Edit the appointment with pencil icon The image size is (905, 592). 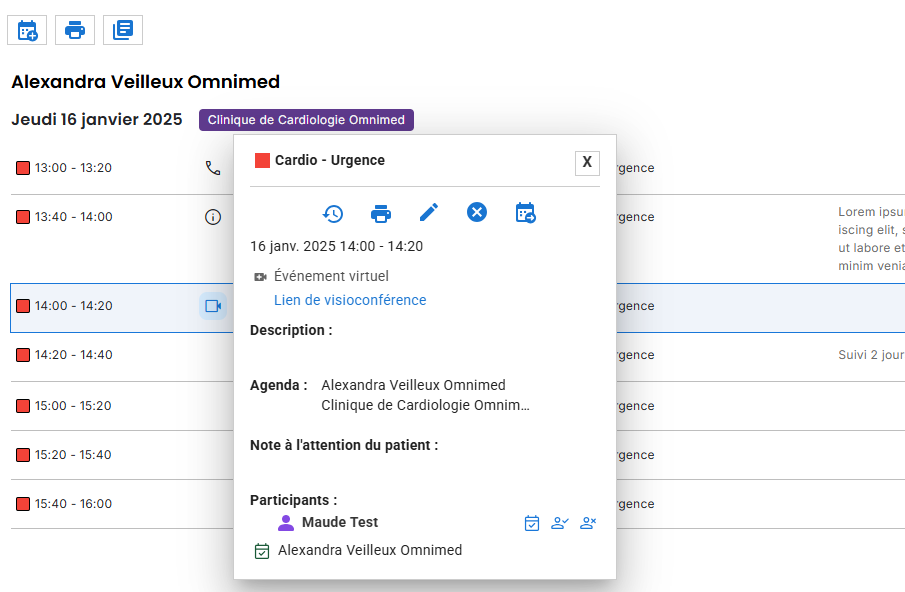pyautogui.click(x=429, y=212)
